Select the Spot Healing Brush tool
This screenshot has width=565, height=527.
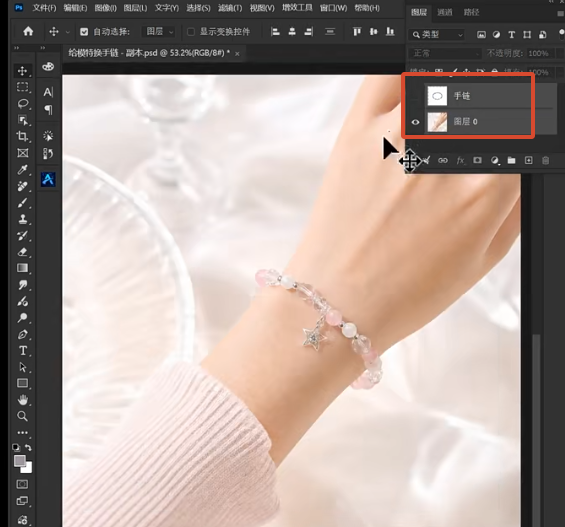tap(22, 186)
